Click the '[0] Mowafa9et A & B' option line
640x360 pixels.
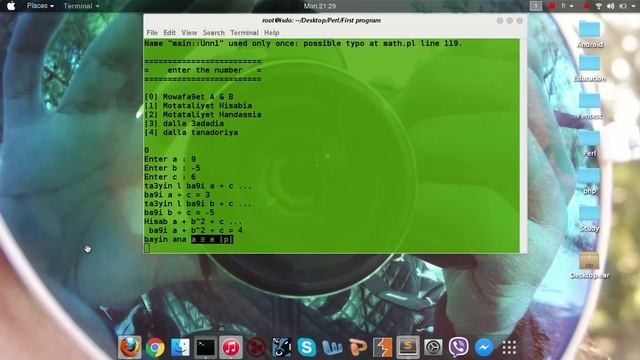pos(189,97)
